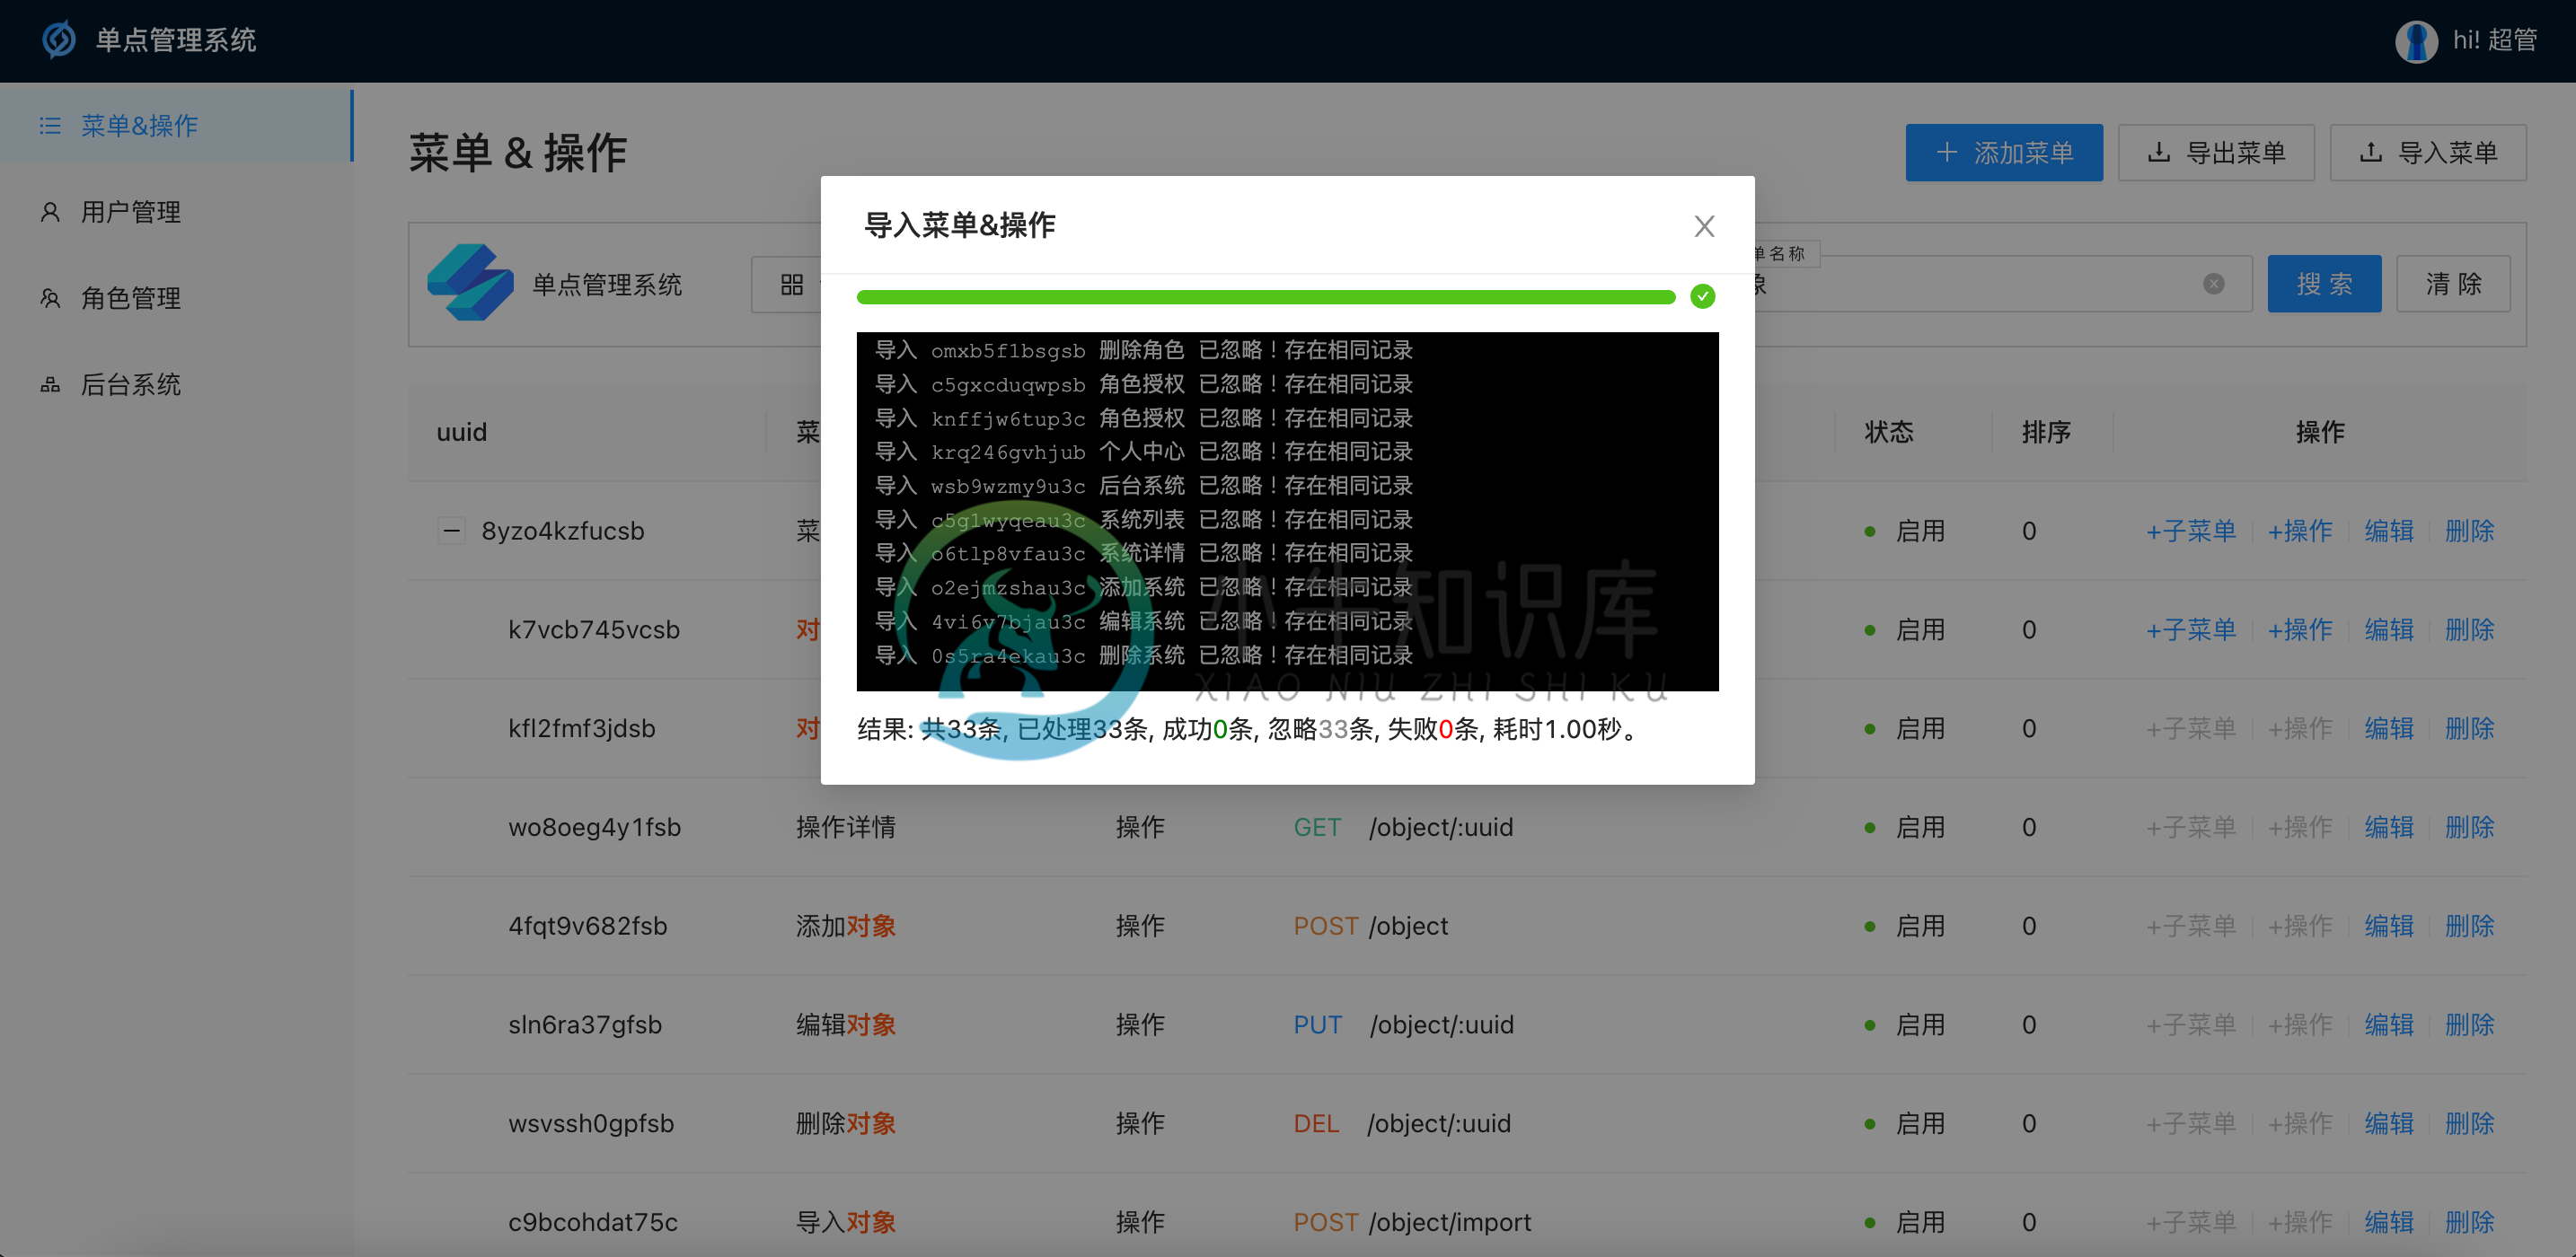Click the 菜单&操作 list icon
Screen dimensions: 2576x1257
pyautogui.click(x=50, y=126)
